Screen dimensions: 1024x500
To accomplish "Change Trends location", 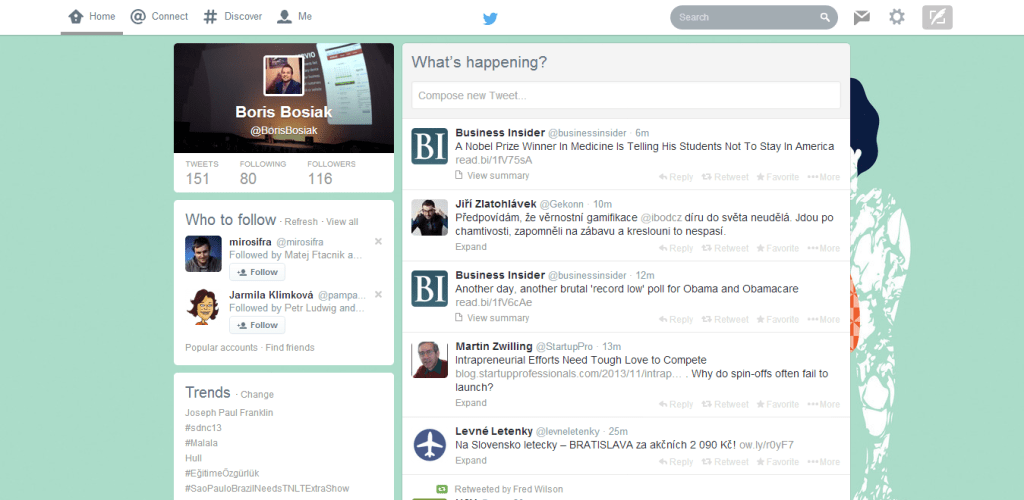I will [x=257, y=395].
